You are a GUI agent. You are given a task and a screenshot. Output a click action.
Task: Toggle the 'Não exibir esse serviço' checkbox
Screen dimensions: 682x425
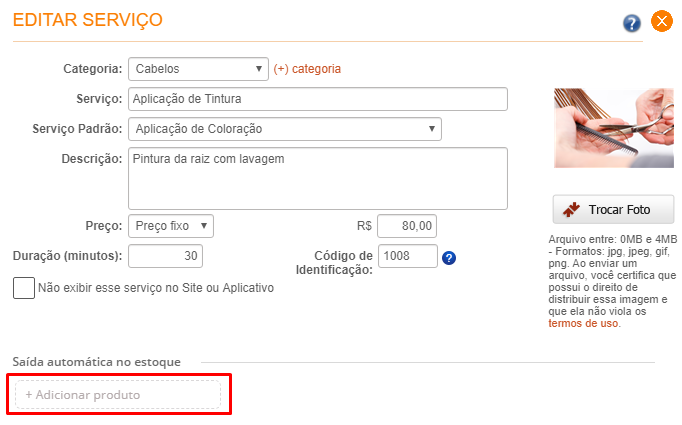point(23,288)
